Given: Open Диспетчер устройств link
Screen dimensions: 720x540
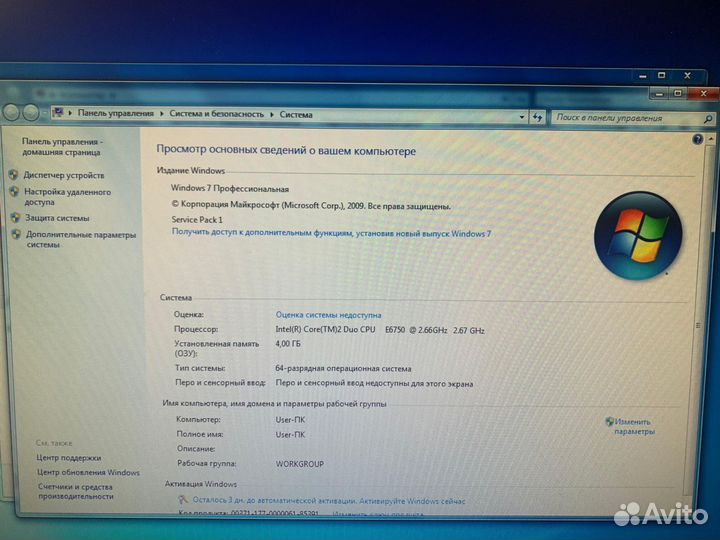Looking at the screenshot, I should click(64, 175).
